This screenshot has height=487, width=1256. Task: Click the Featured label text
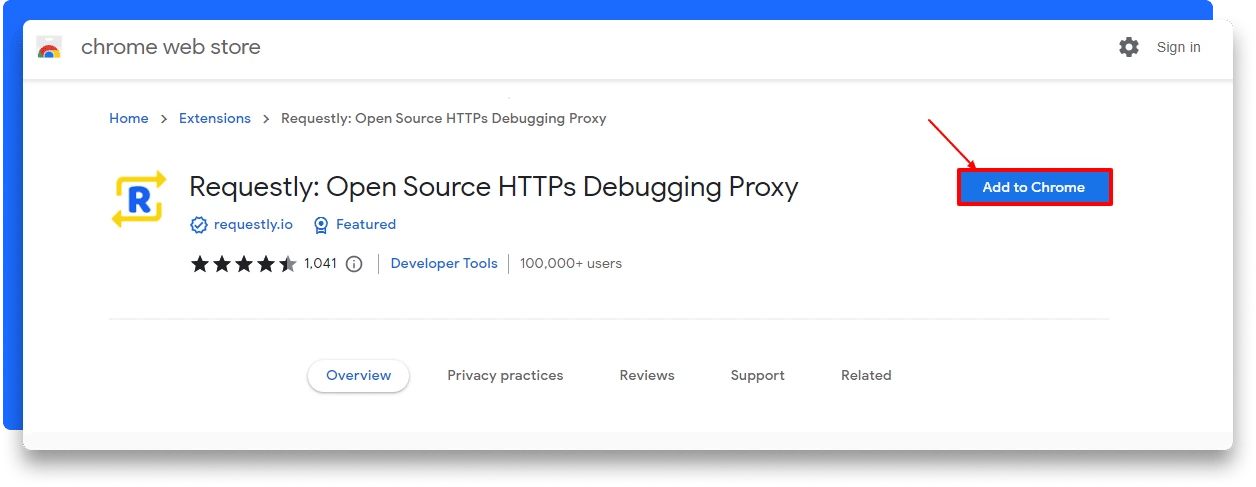coord(366,225)
